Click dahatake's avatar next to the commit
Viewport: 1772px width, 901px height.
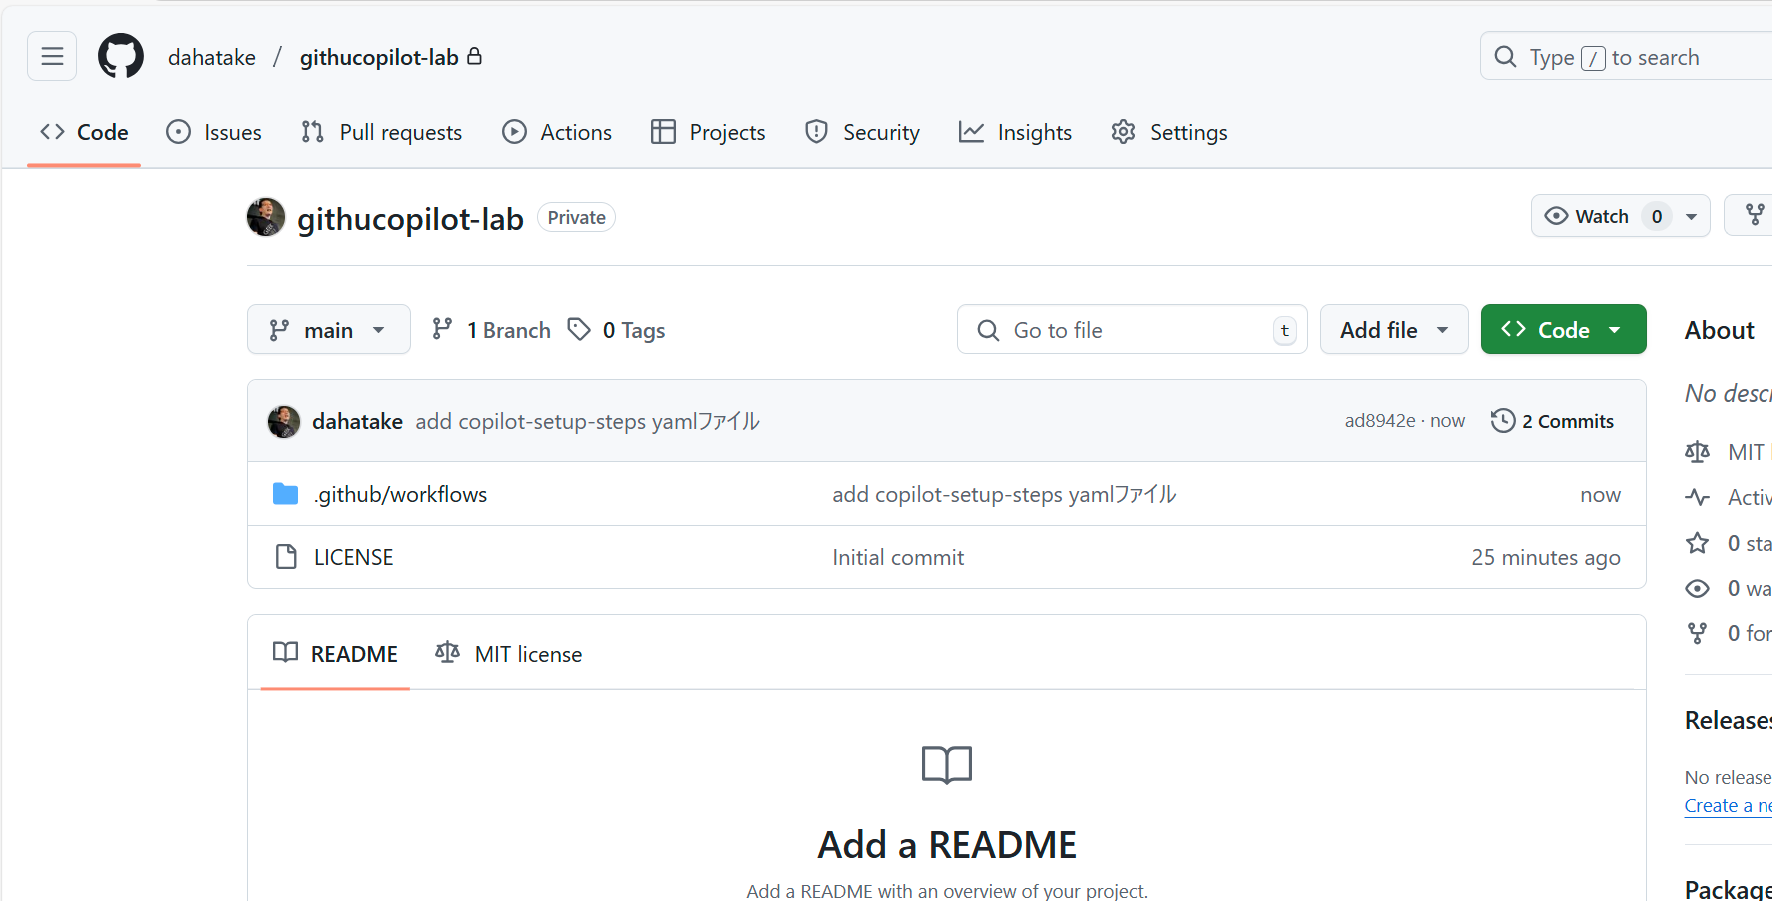click(x=283, y=421)
